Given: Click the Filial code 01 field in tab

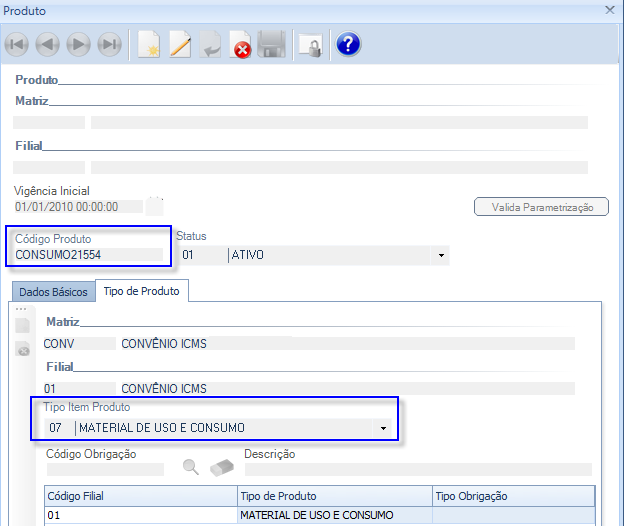Looking at the screenshot, I should click(x=79, y=388).
